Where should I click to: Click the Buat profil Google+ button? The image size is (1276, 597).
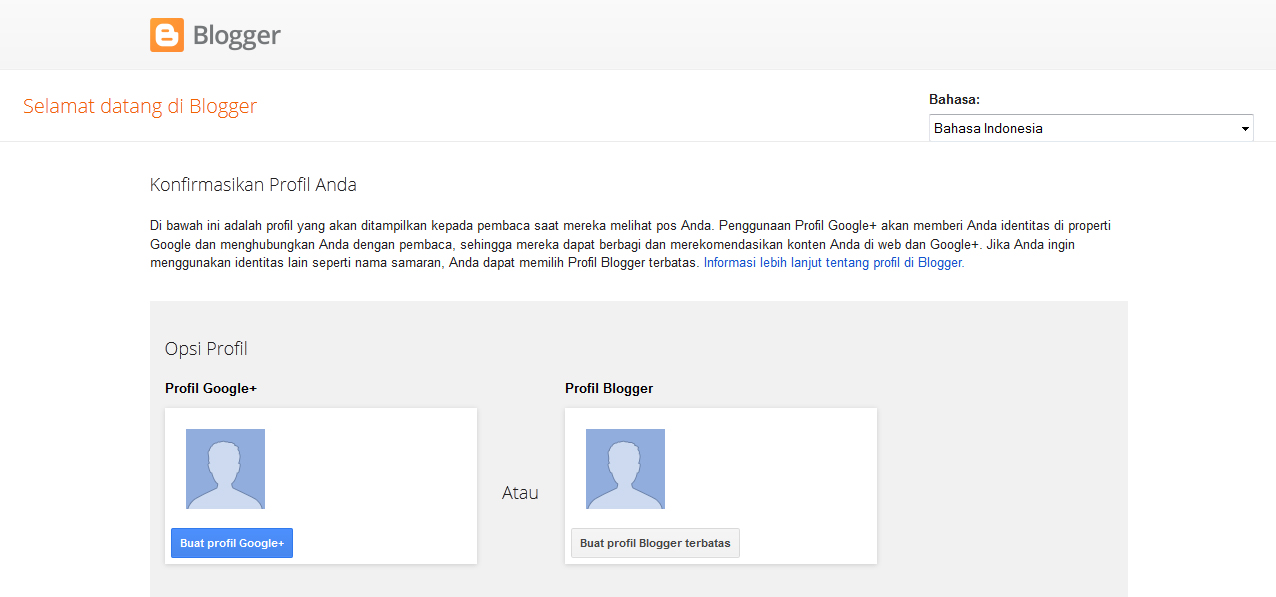tap(232, 543)
